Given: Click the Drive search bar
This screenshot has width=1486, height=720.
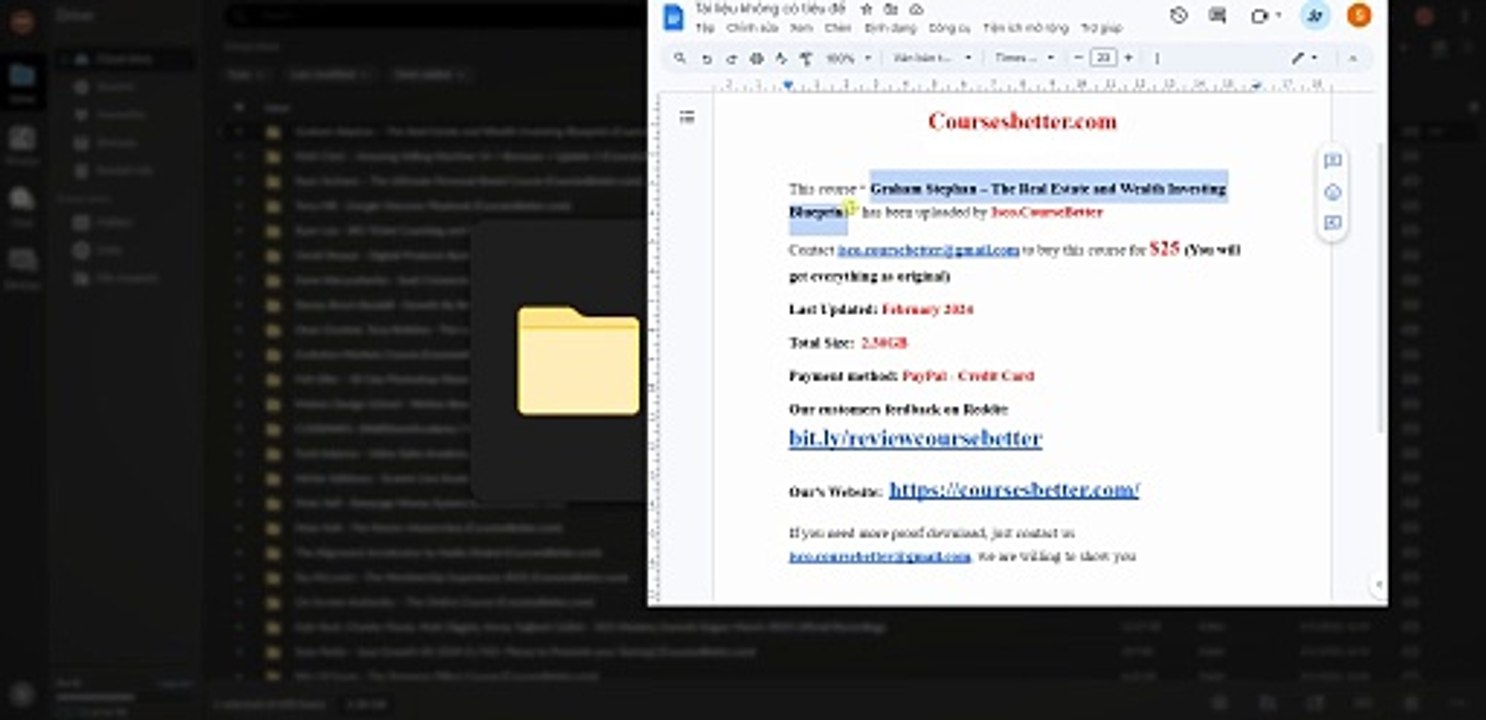Looking at the screenshot, I should 435,15.
